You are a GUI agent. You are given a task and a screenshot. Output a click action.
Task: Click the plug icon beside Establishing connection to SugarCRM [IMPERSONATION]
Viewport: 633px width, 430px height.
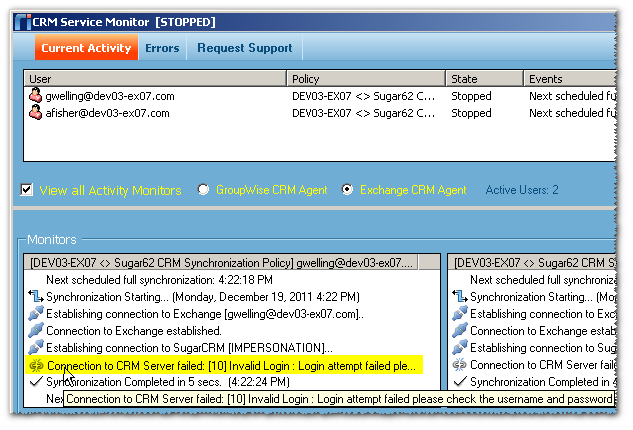coord(36,347)
